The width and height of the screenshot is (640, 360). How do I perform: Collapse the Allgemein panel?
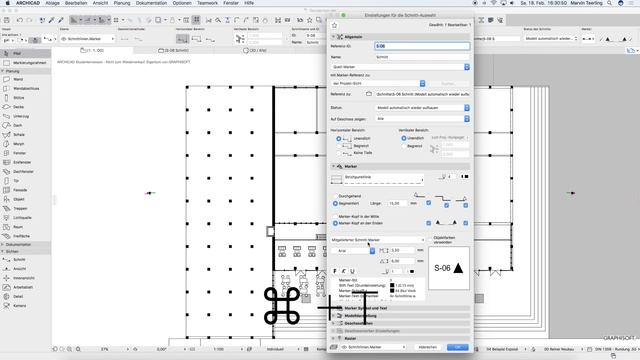click(x=333, y=37)
